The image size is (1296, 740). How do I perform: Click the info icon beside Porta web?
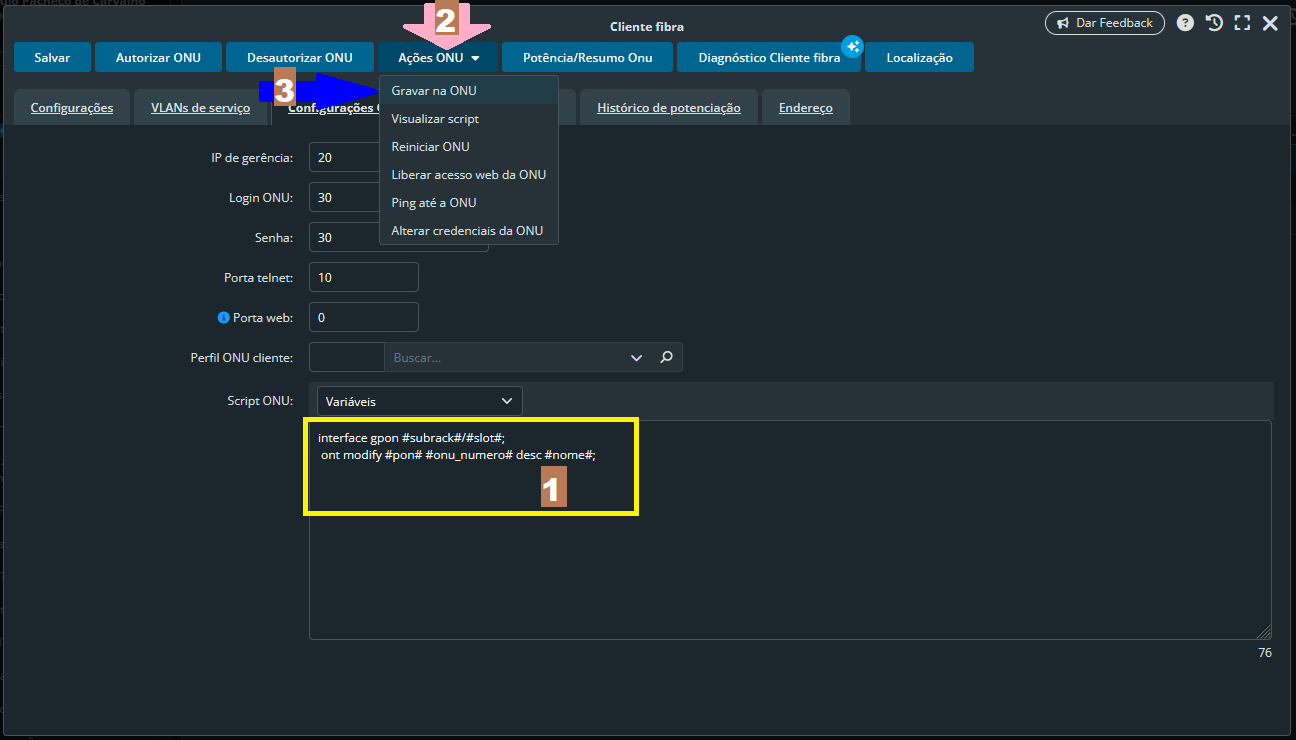(223, 317)
